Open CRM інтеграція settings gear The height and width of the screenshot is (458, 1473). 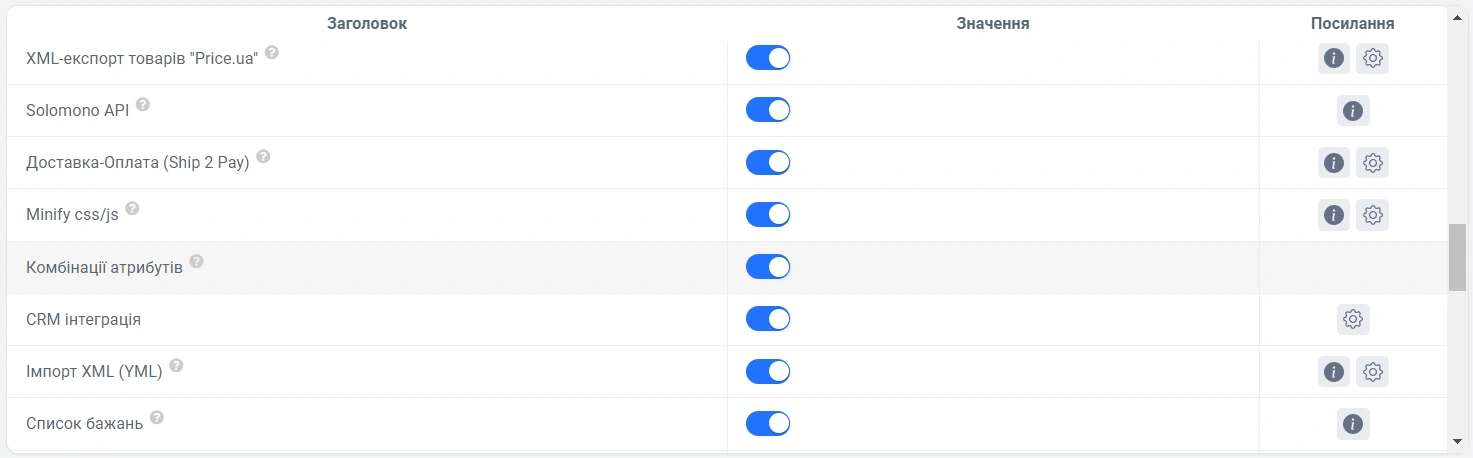[1353, 319]
